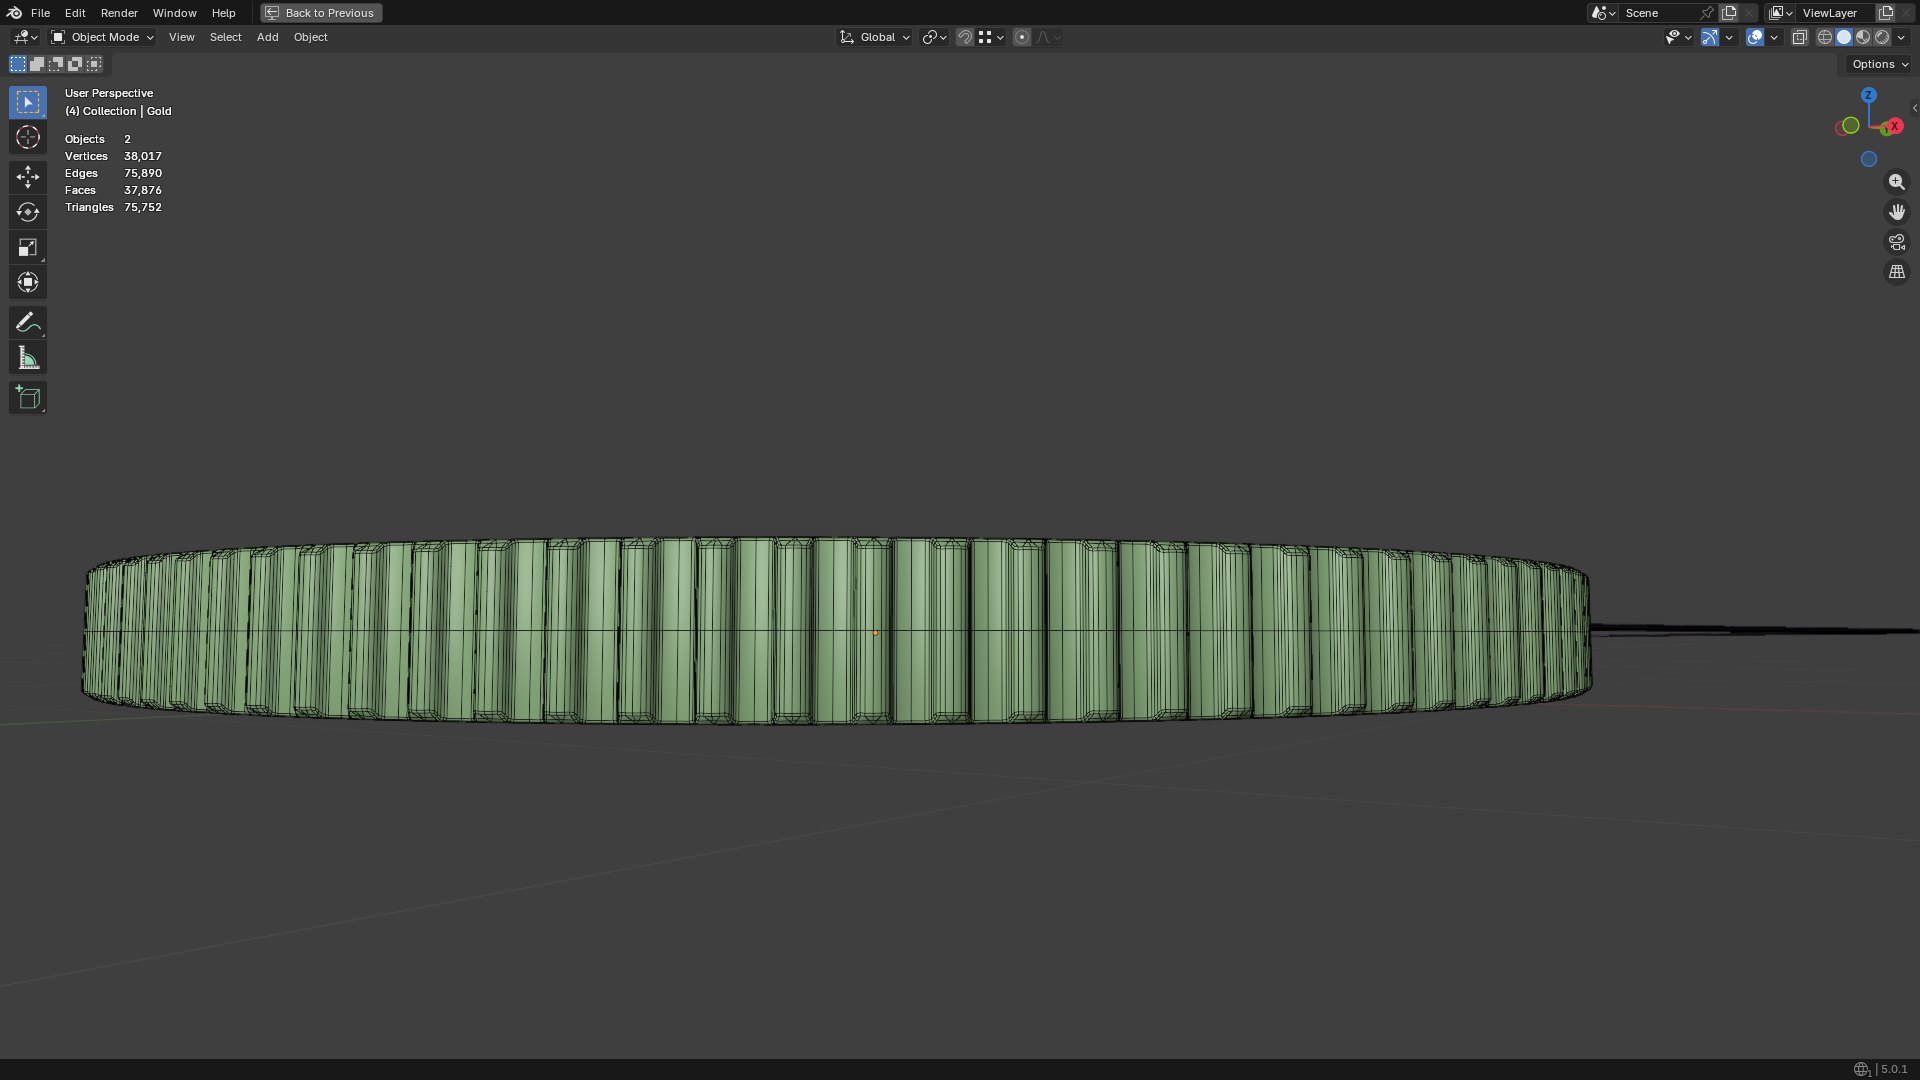Select the Measure tool

point(28,358)
